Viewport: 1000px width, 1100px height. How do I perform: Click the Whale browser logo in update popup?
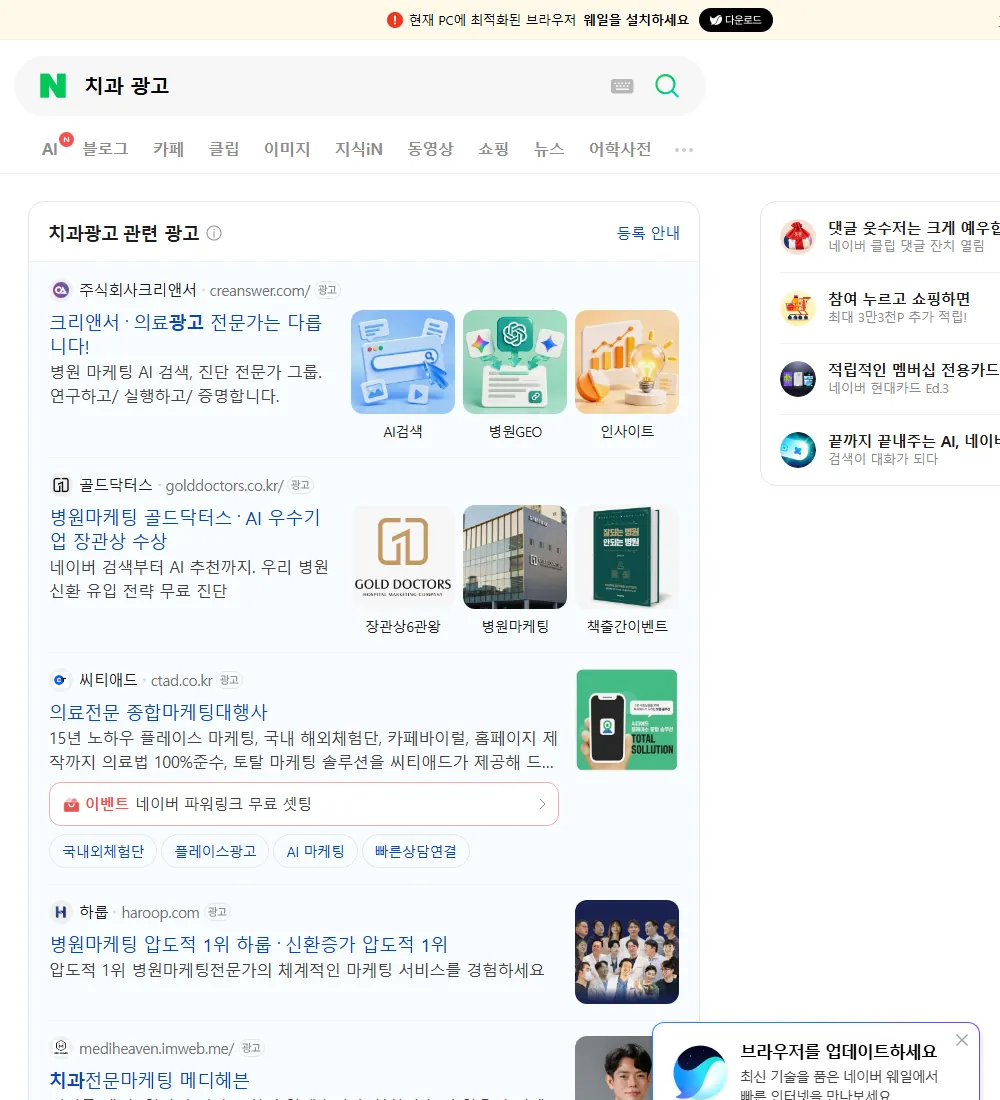tap(700, 1073)
